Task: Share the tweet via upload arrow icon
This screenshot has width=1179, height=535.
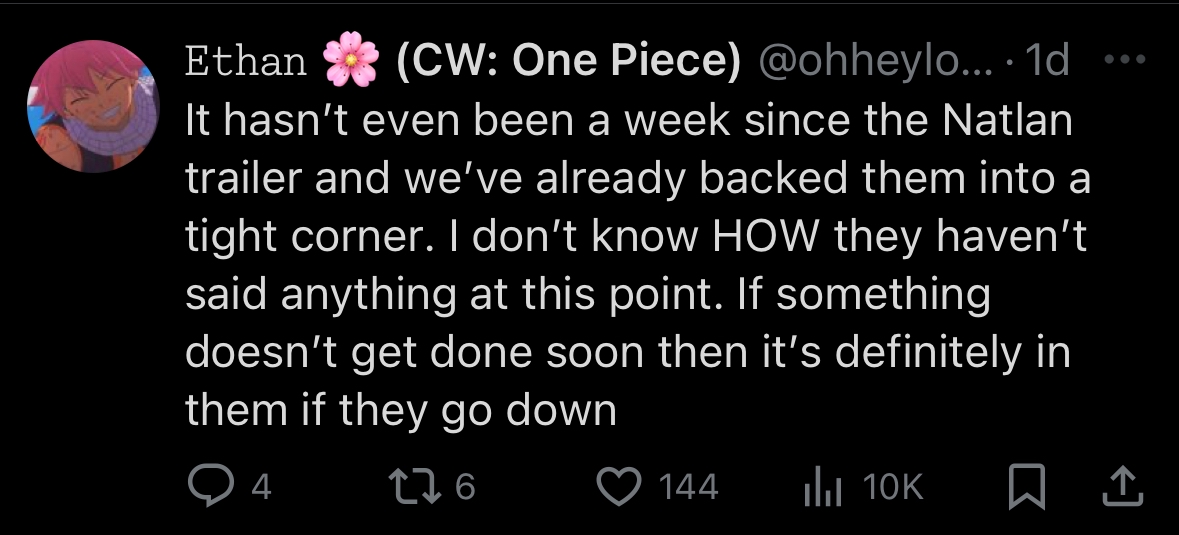Action: 1120,486
